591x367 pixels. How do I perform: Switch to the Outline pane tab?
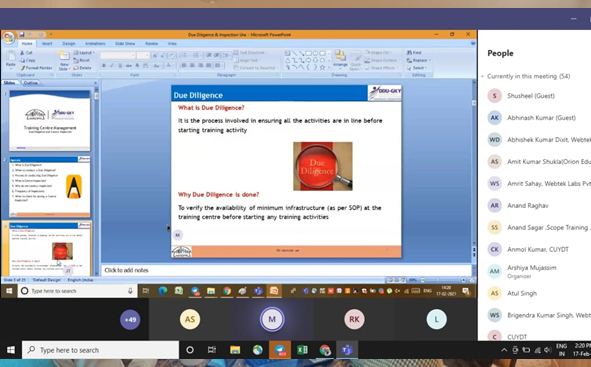30,83
